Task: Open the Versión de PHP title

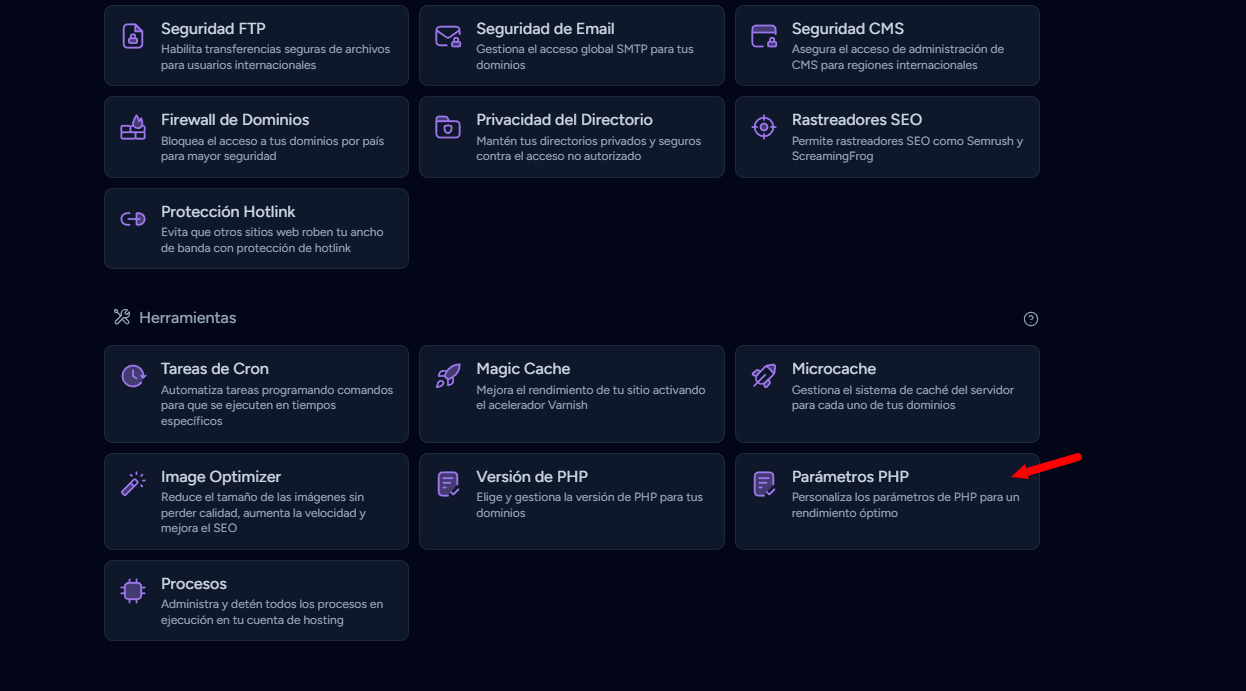Action: coord(532,477)
